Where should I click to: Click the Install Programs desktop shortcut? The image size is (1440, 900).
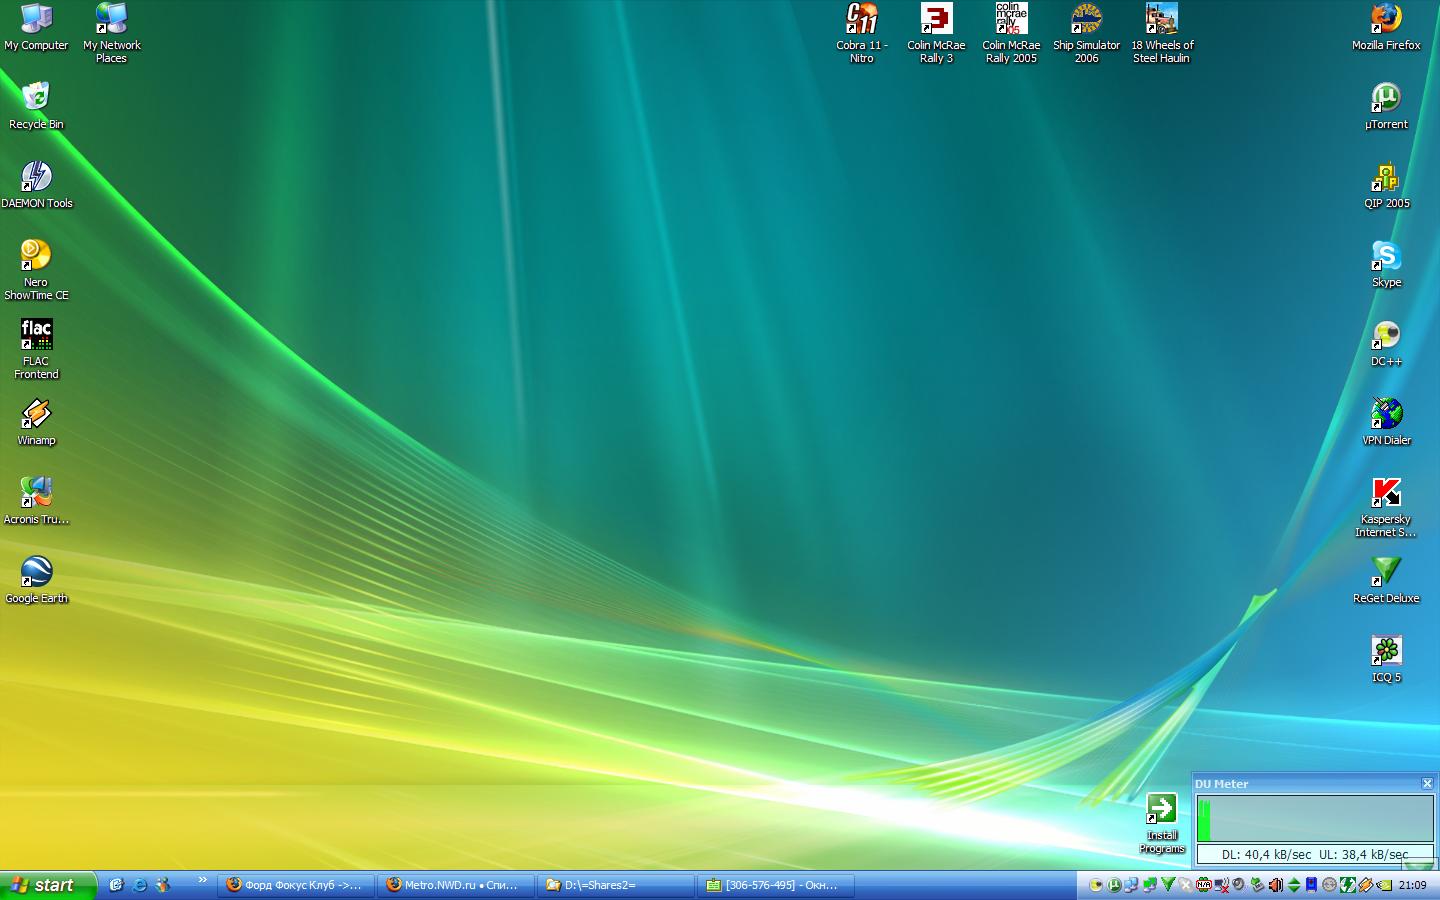click(1161, 809)
